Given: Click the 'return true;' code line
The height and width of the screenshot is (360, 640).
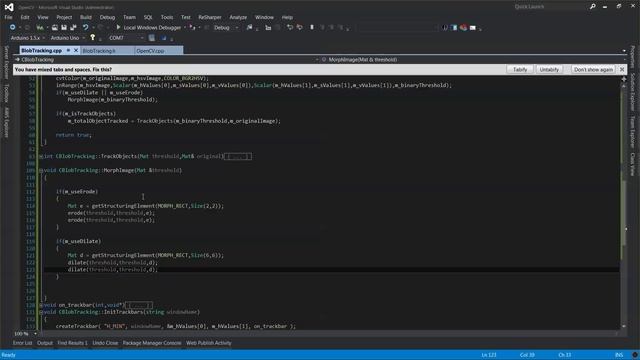Looking at the screenshot, I should 73,135.
